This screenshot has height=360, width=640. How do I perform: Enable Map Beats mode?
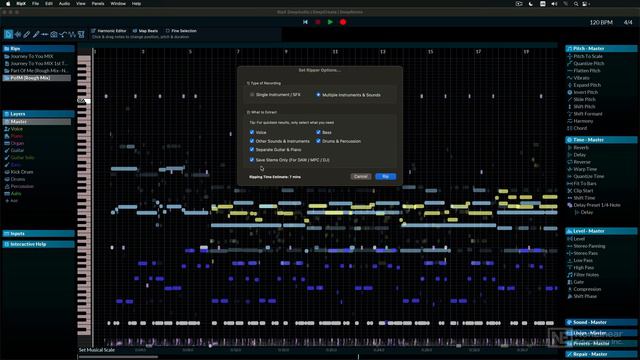pyautogui.click(x=145, y=31)
